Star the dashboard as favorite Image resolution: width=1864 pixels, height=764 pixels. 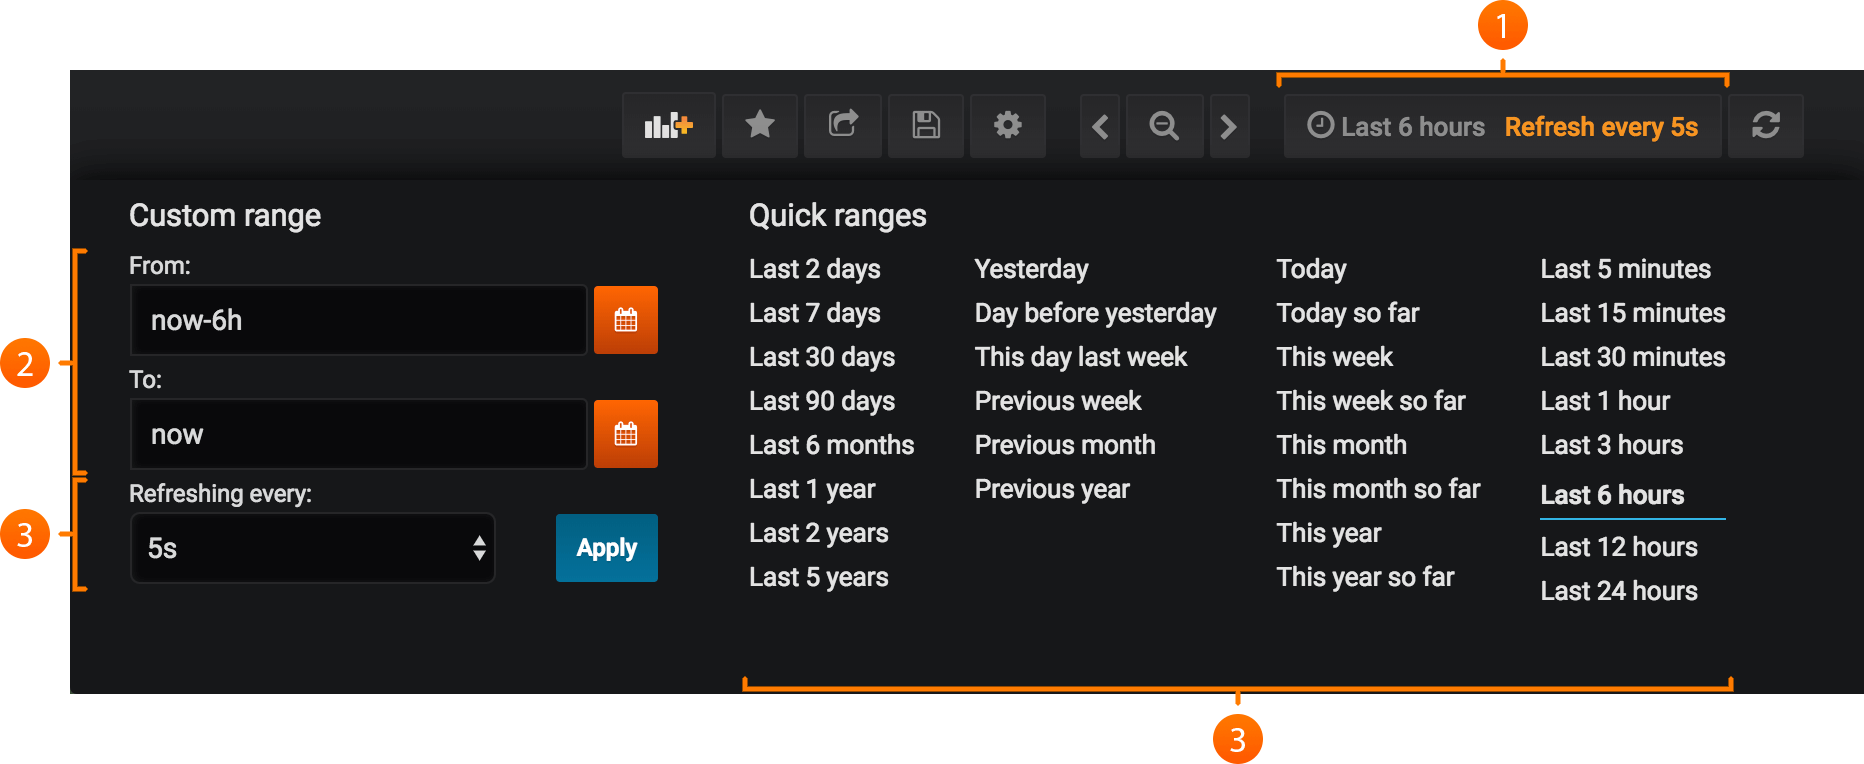tap(760, 126)
